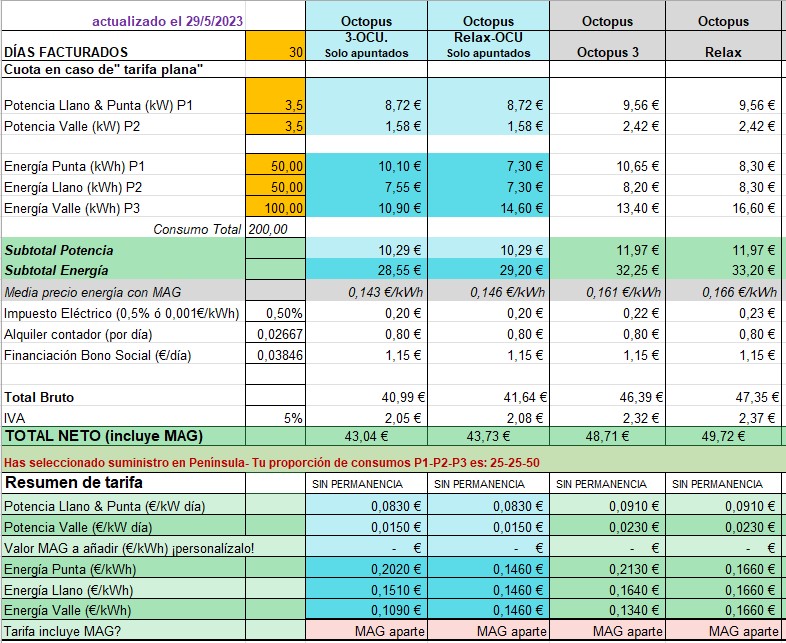Select the orange Potencia Valle P2 input cell

[x=275, y=124]
